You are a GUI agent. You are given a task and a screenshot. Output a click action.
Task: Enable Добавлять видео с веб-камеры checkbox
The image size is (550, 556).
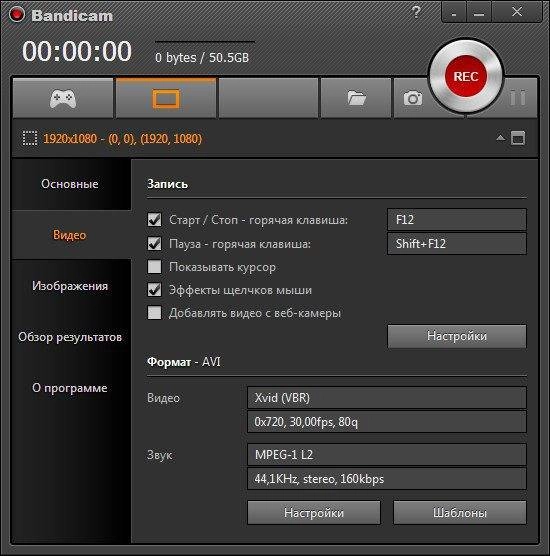tap(154, 313)
